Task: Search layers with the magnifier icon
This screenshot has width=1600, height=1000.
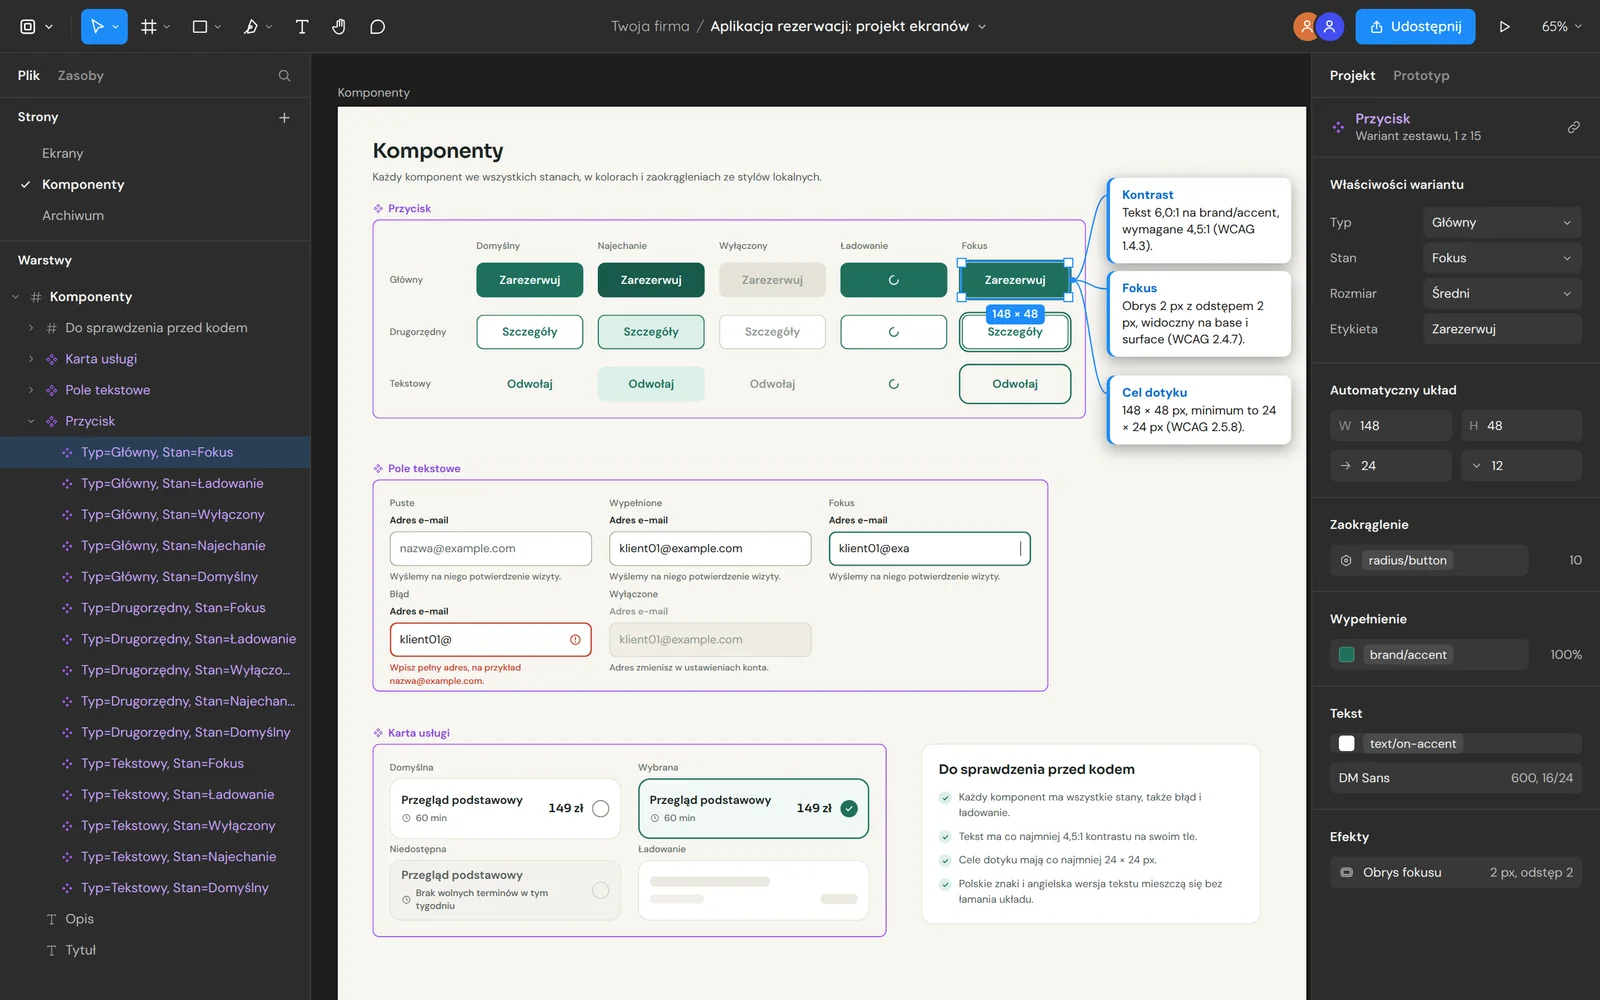Action: pyautogui.click(x=284, y=76)
